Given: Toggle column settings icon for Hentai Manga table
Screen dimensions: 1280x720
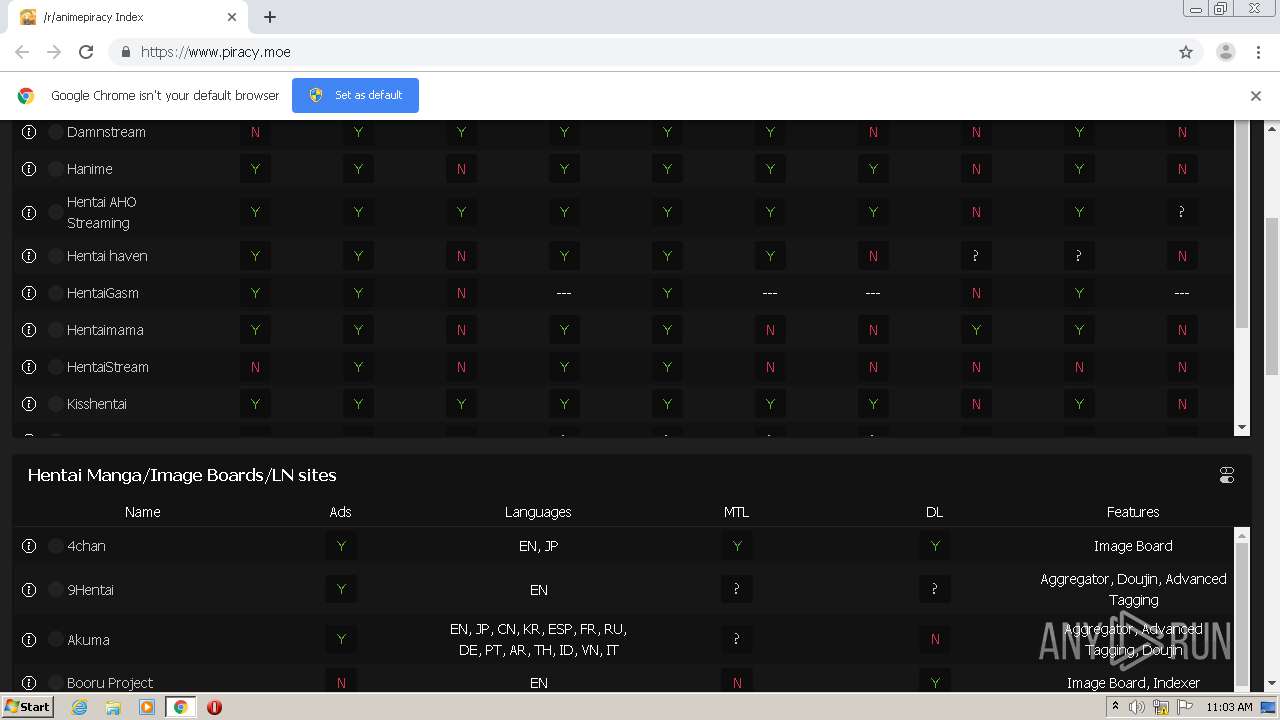Looking at the screenshot, I should click(x=1227, y=475).
